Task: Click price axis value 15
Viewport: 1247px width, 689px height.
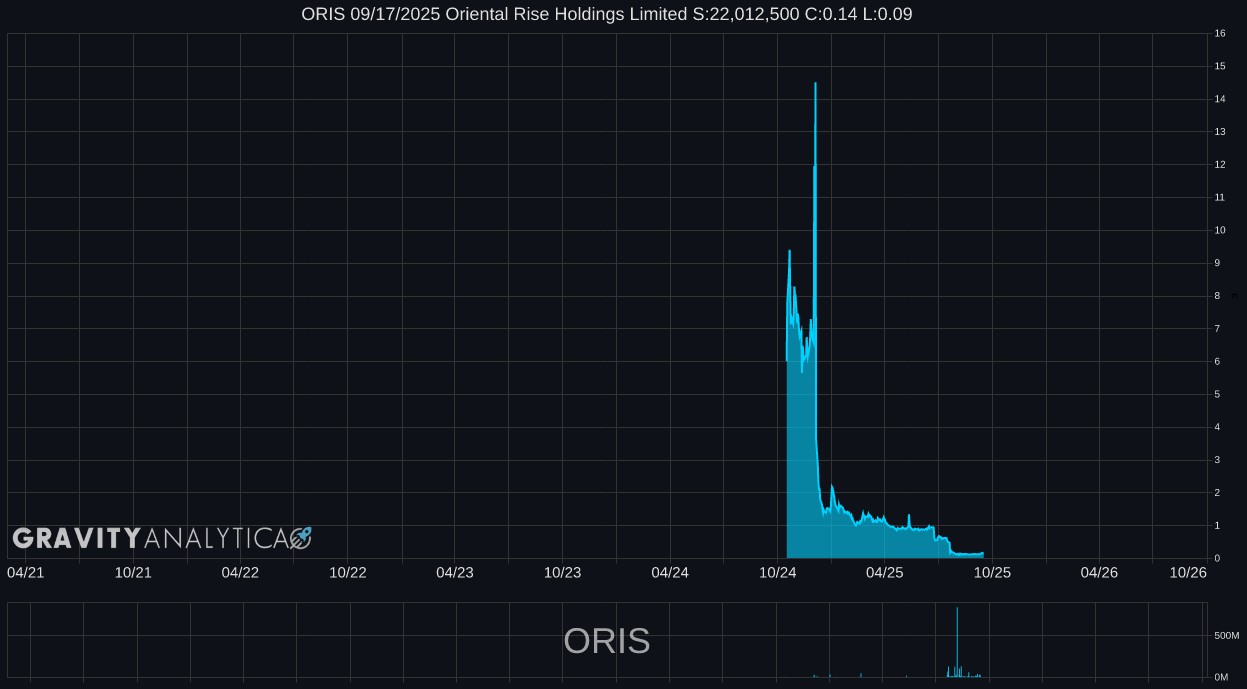Action: (1220, 67)
